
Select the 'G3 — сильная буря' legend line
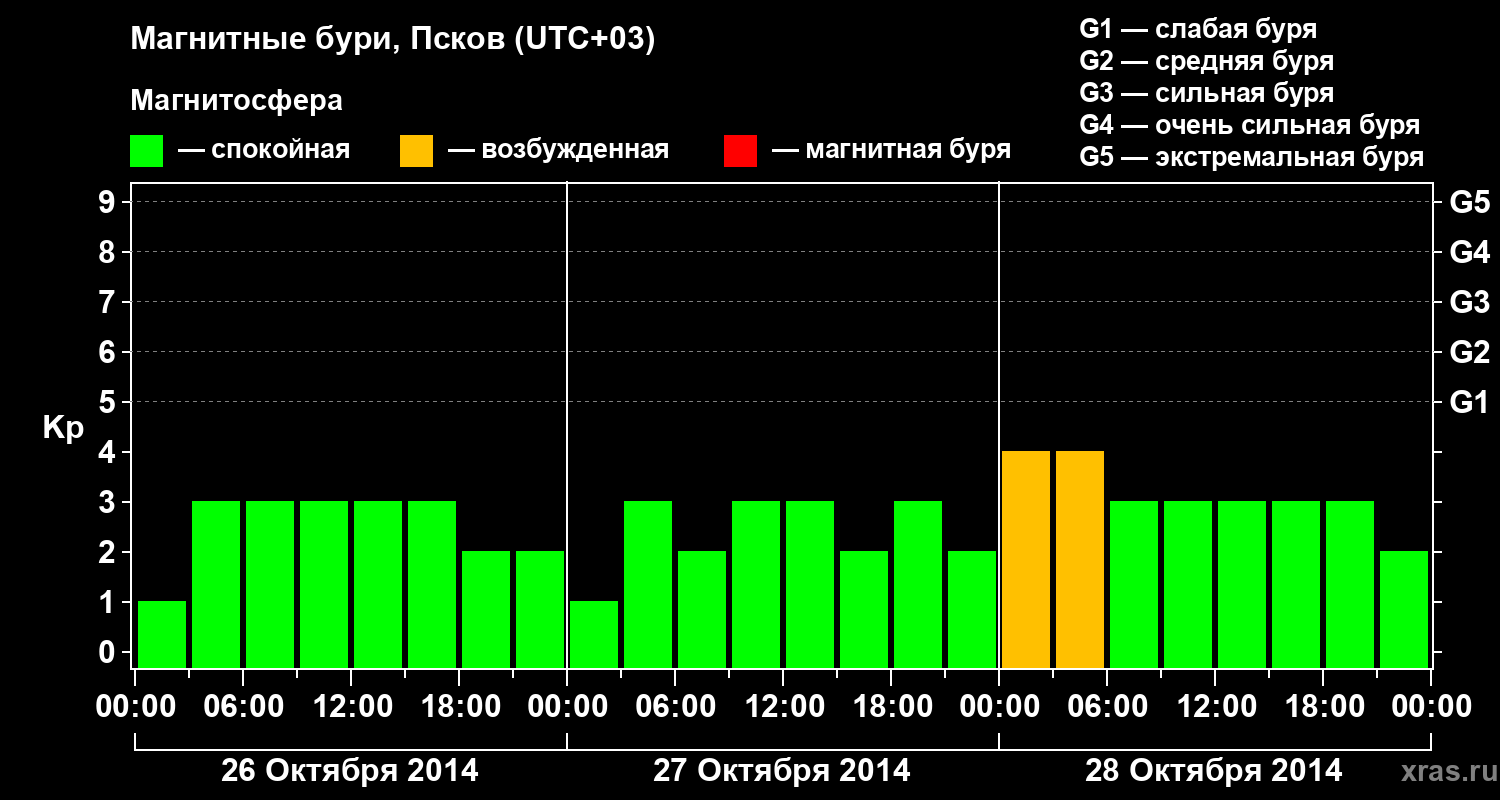(1207, 93)
